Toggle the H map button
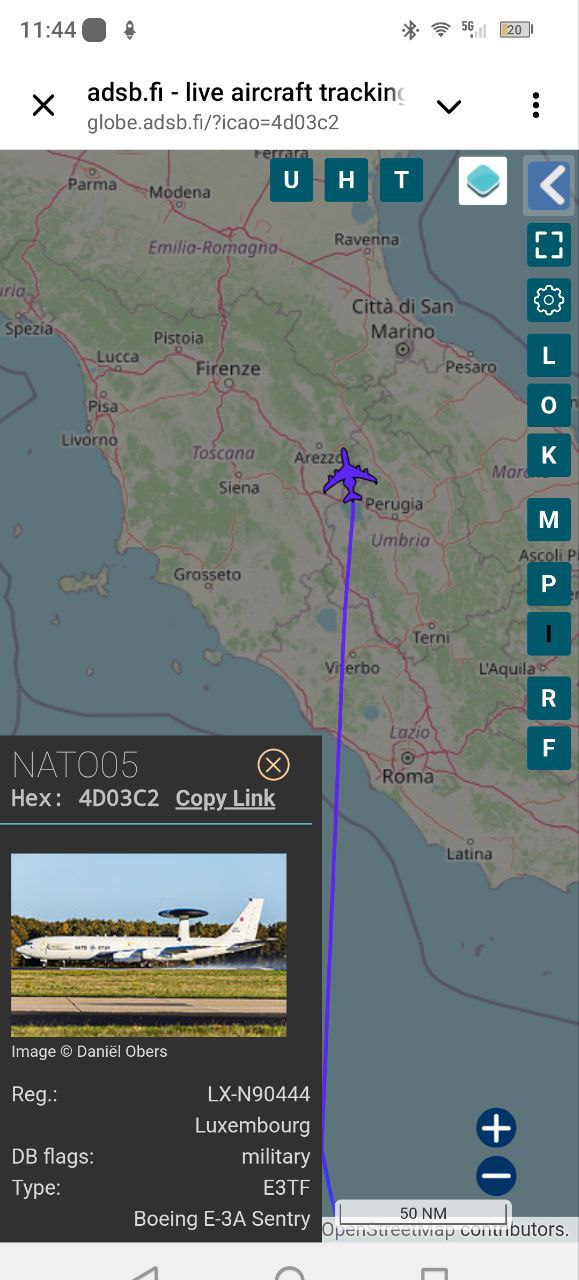 [x=346, y=180]
